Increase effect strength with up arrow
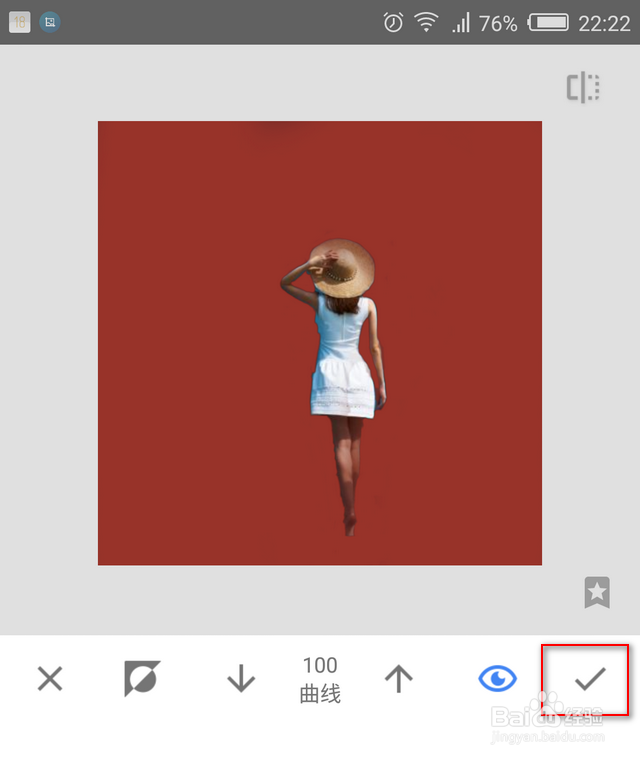 [398, 679]
